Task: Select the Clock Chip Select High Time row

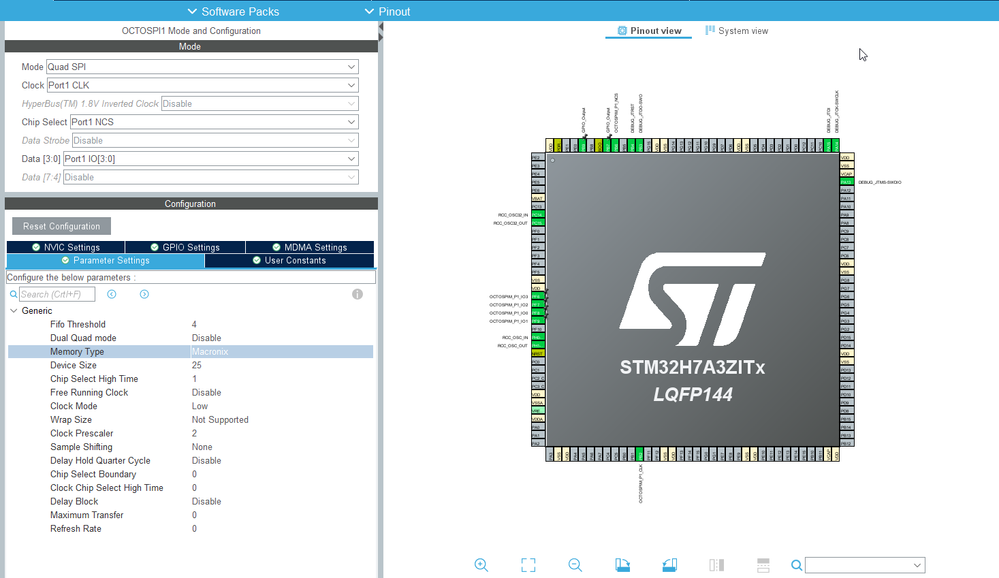Action: [190, 488]
